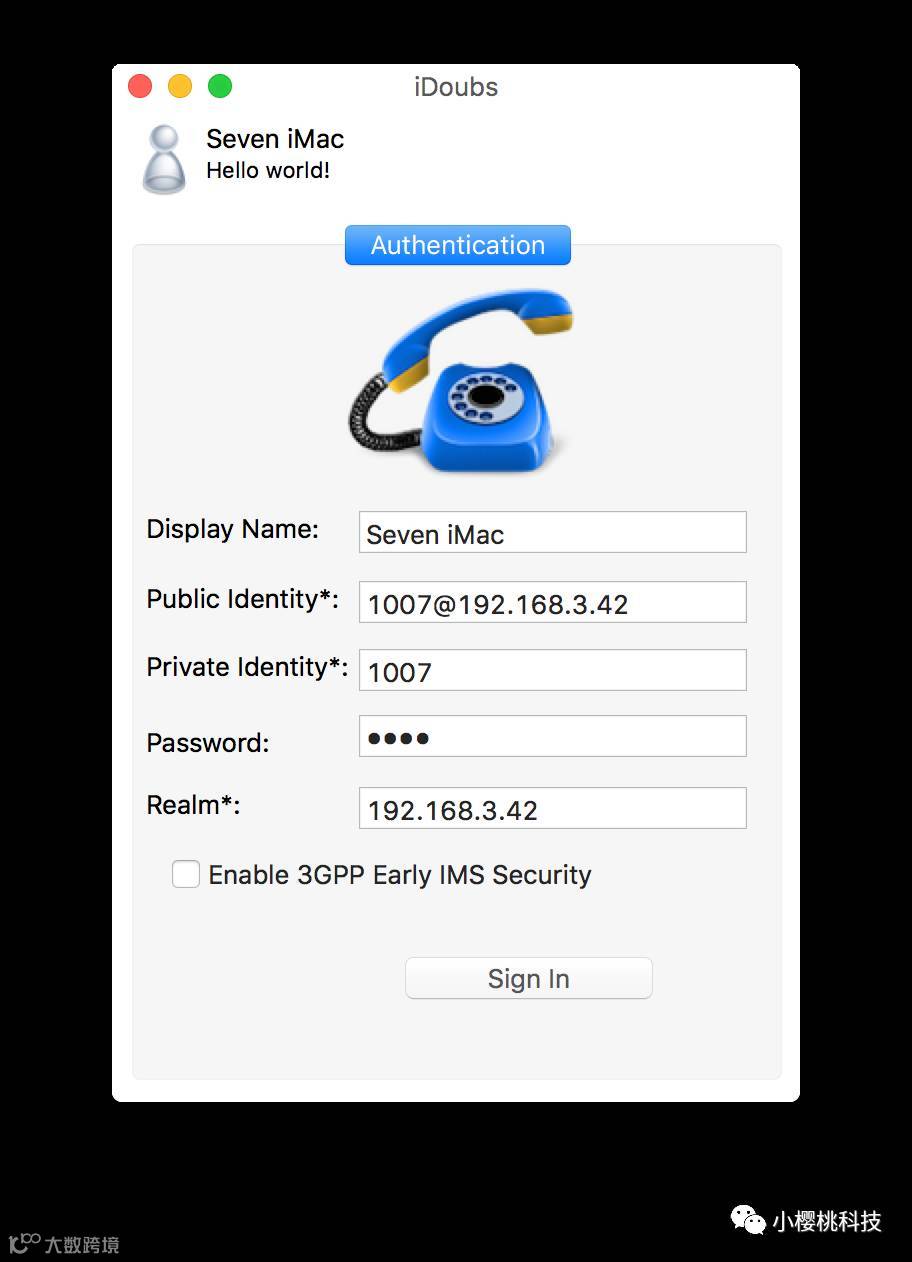The image size is (912, 1262).
Task: Minimize the iDoubs window with yellow button
Action: click(180, 86)
